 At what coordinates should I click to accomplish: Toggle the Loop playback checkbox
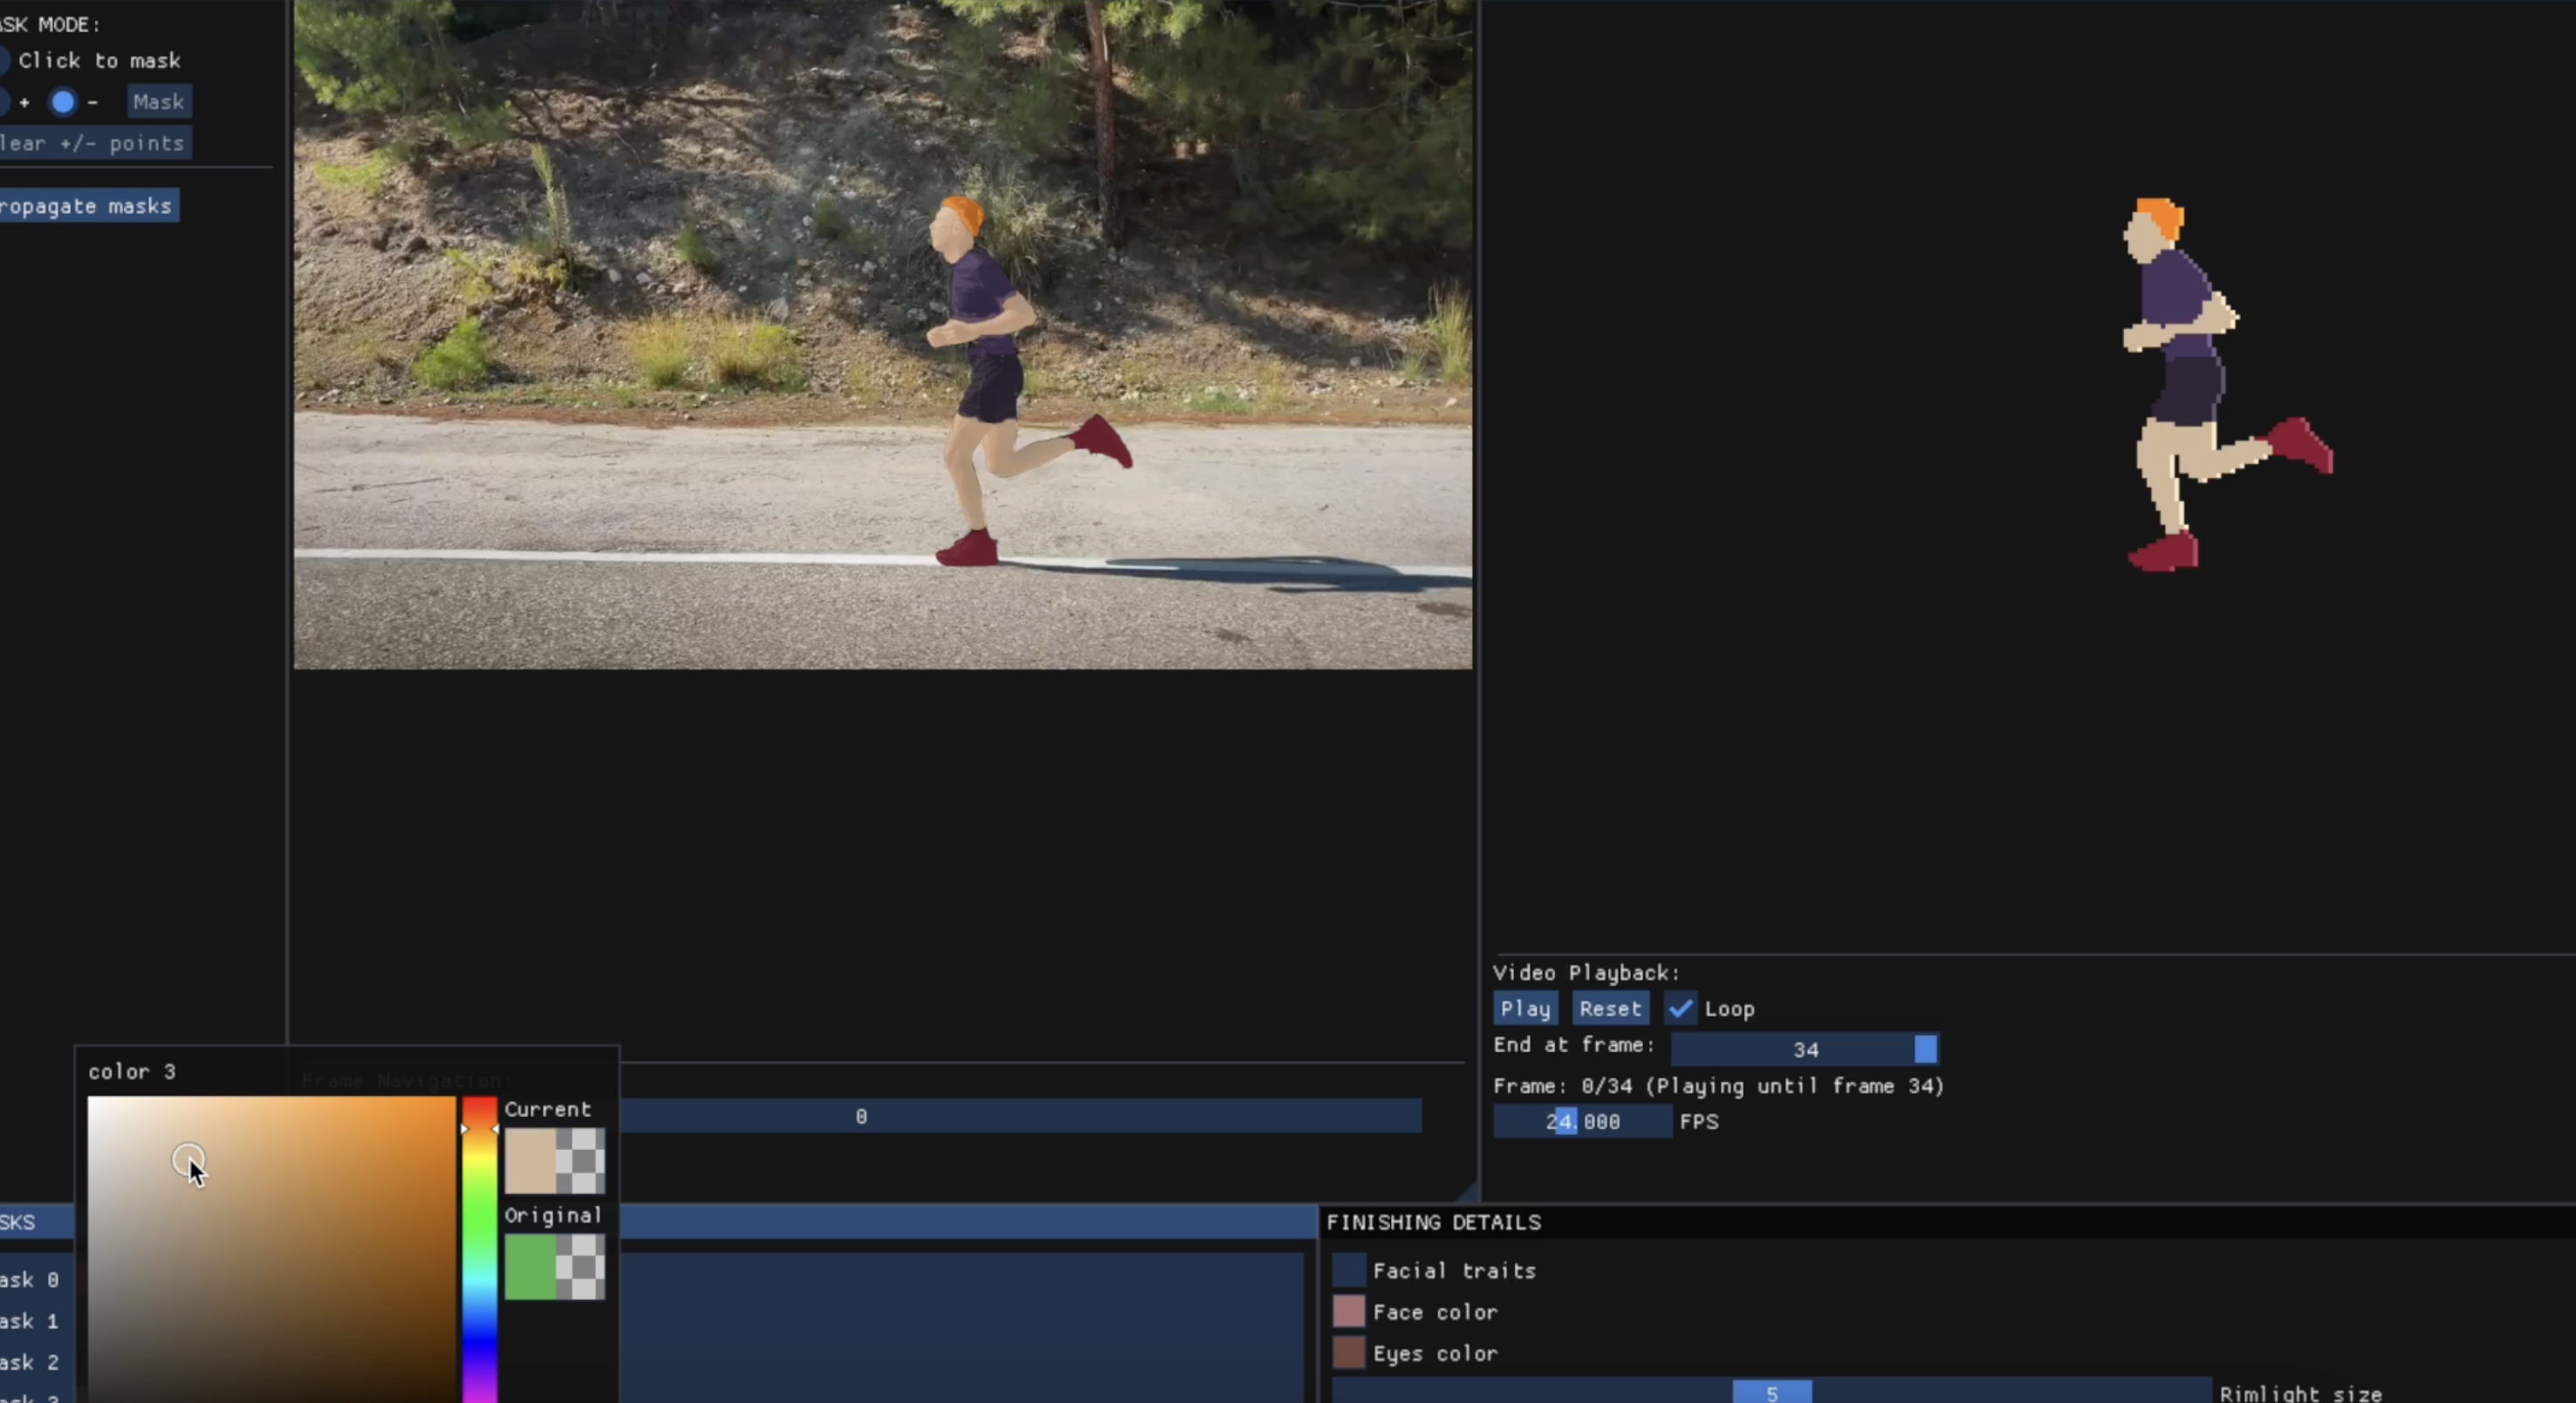(1681, 1009)
